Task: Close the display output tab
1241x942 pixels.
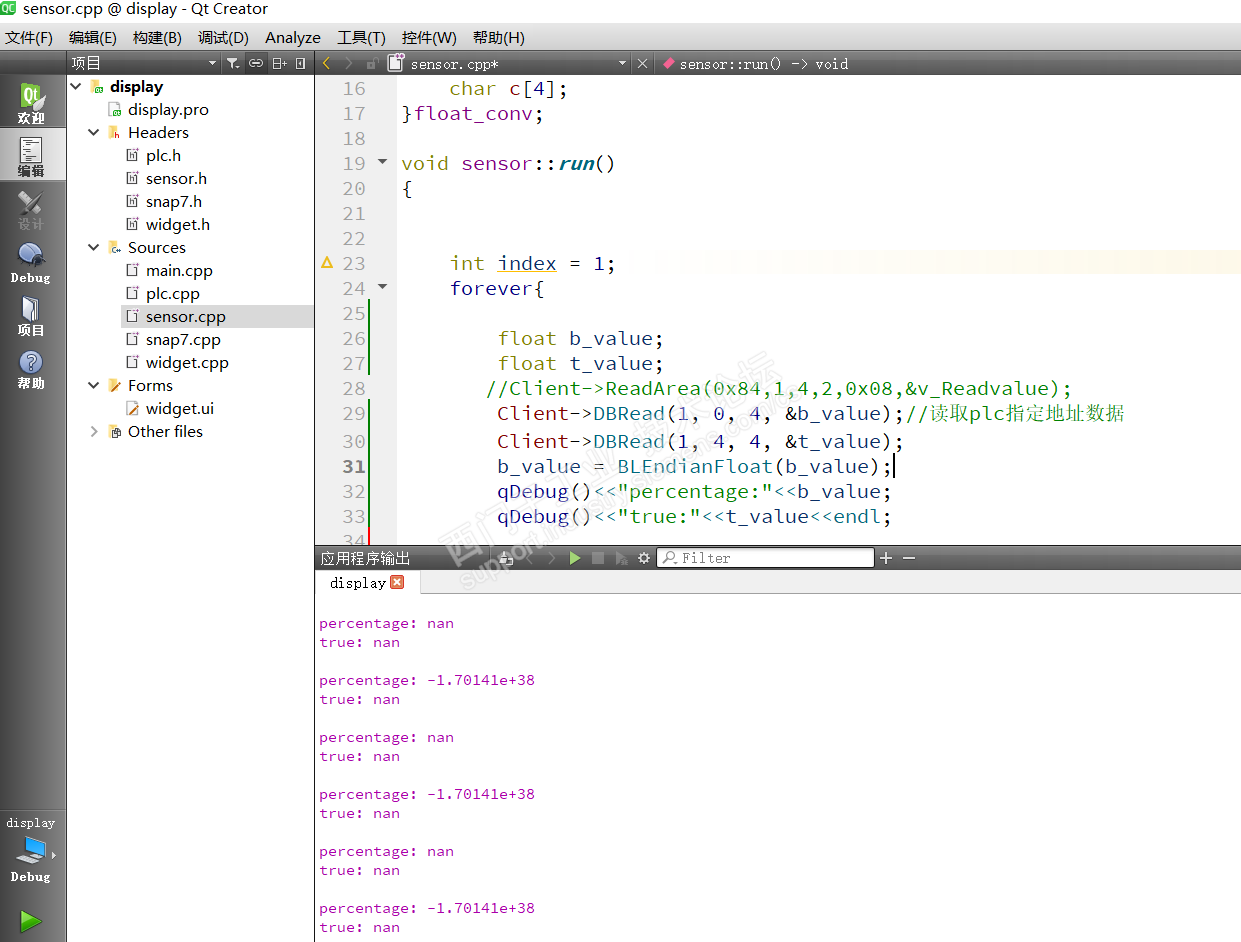Action: point(397,582)
